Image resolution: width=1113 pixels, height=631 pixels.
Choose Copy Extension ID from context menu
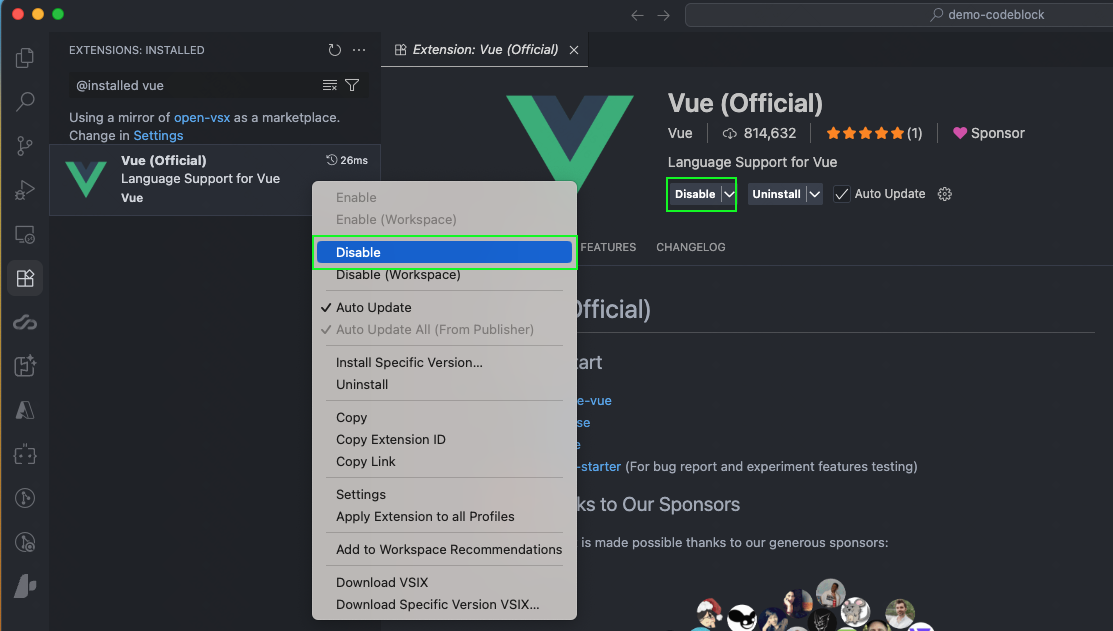point(390,439)
